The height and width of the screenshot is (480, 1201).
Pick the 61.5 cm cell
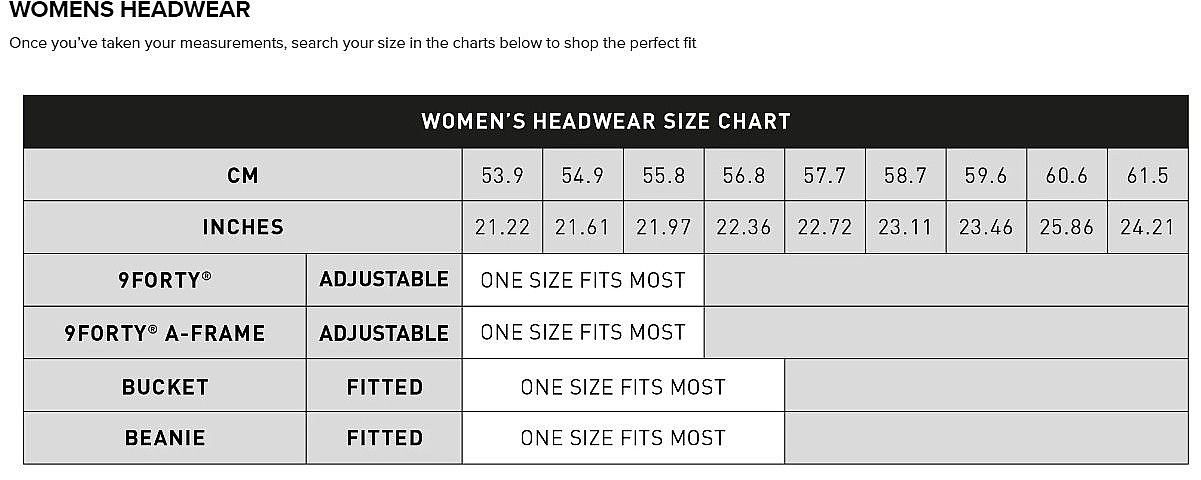tap(1147, 175)
